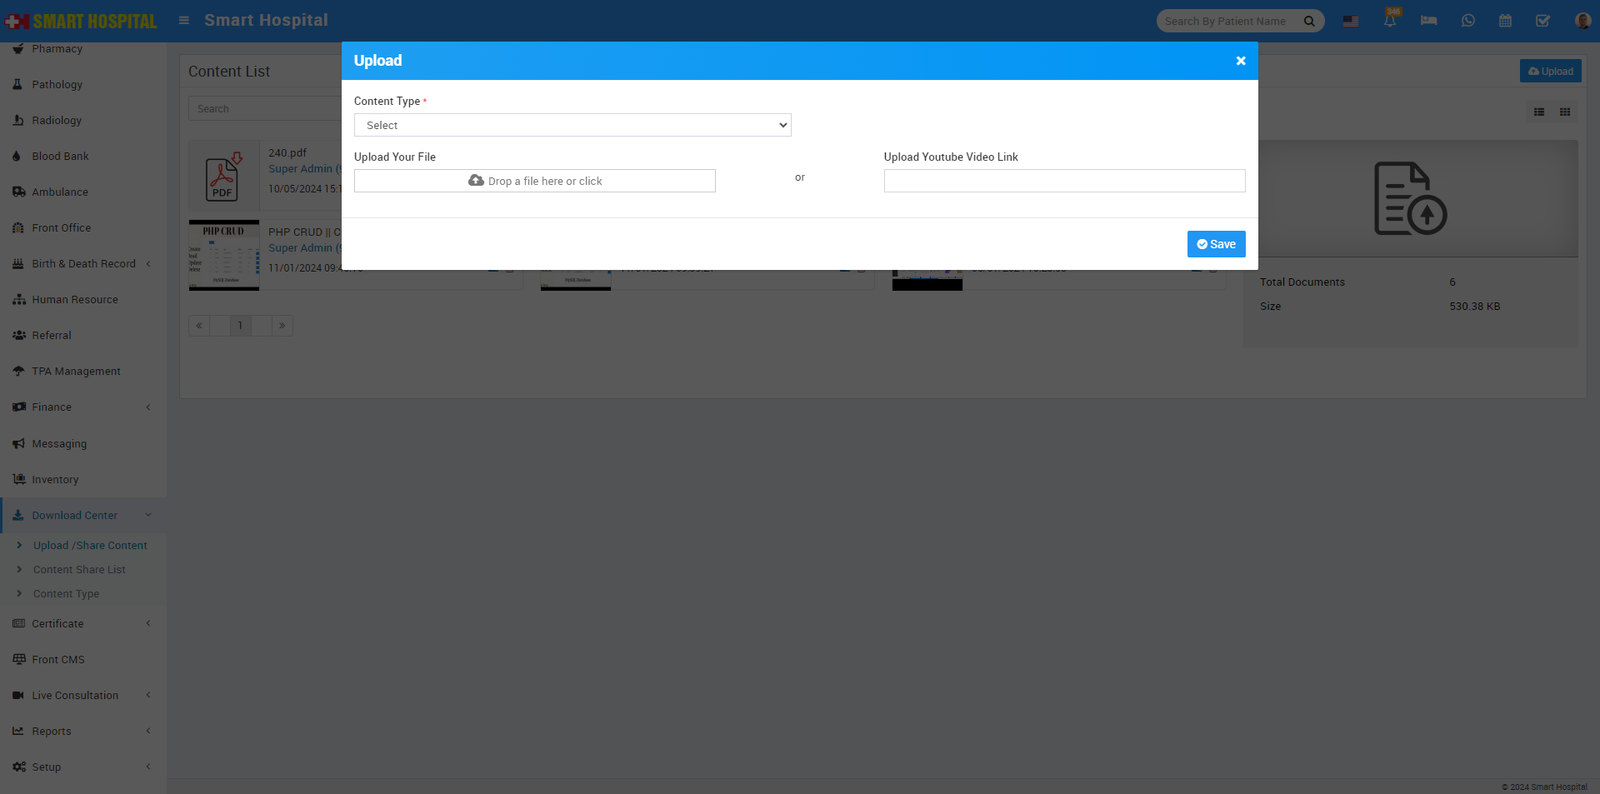
Task: Click the language flag icon
Action: (1351, 21)
